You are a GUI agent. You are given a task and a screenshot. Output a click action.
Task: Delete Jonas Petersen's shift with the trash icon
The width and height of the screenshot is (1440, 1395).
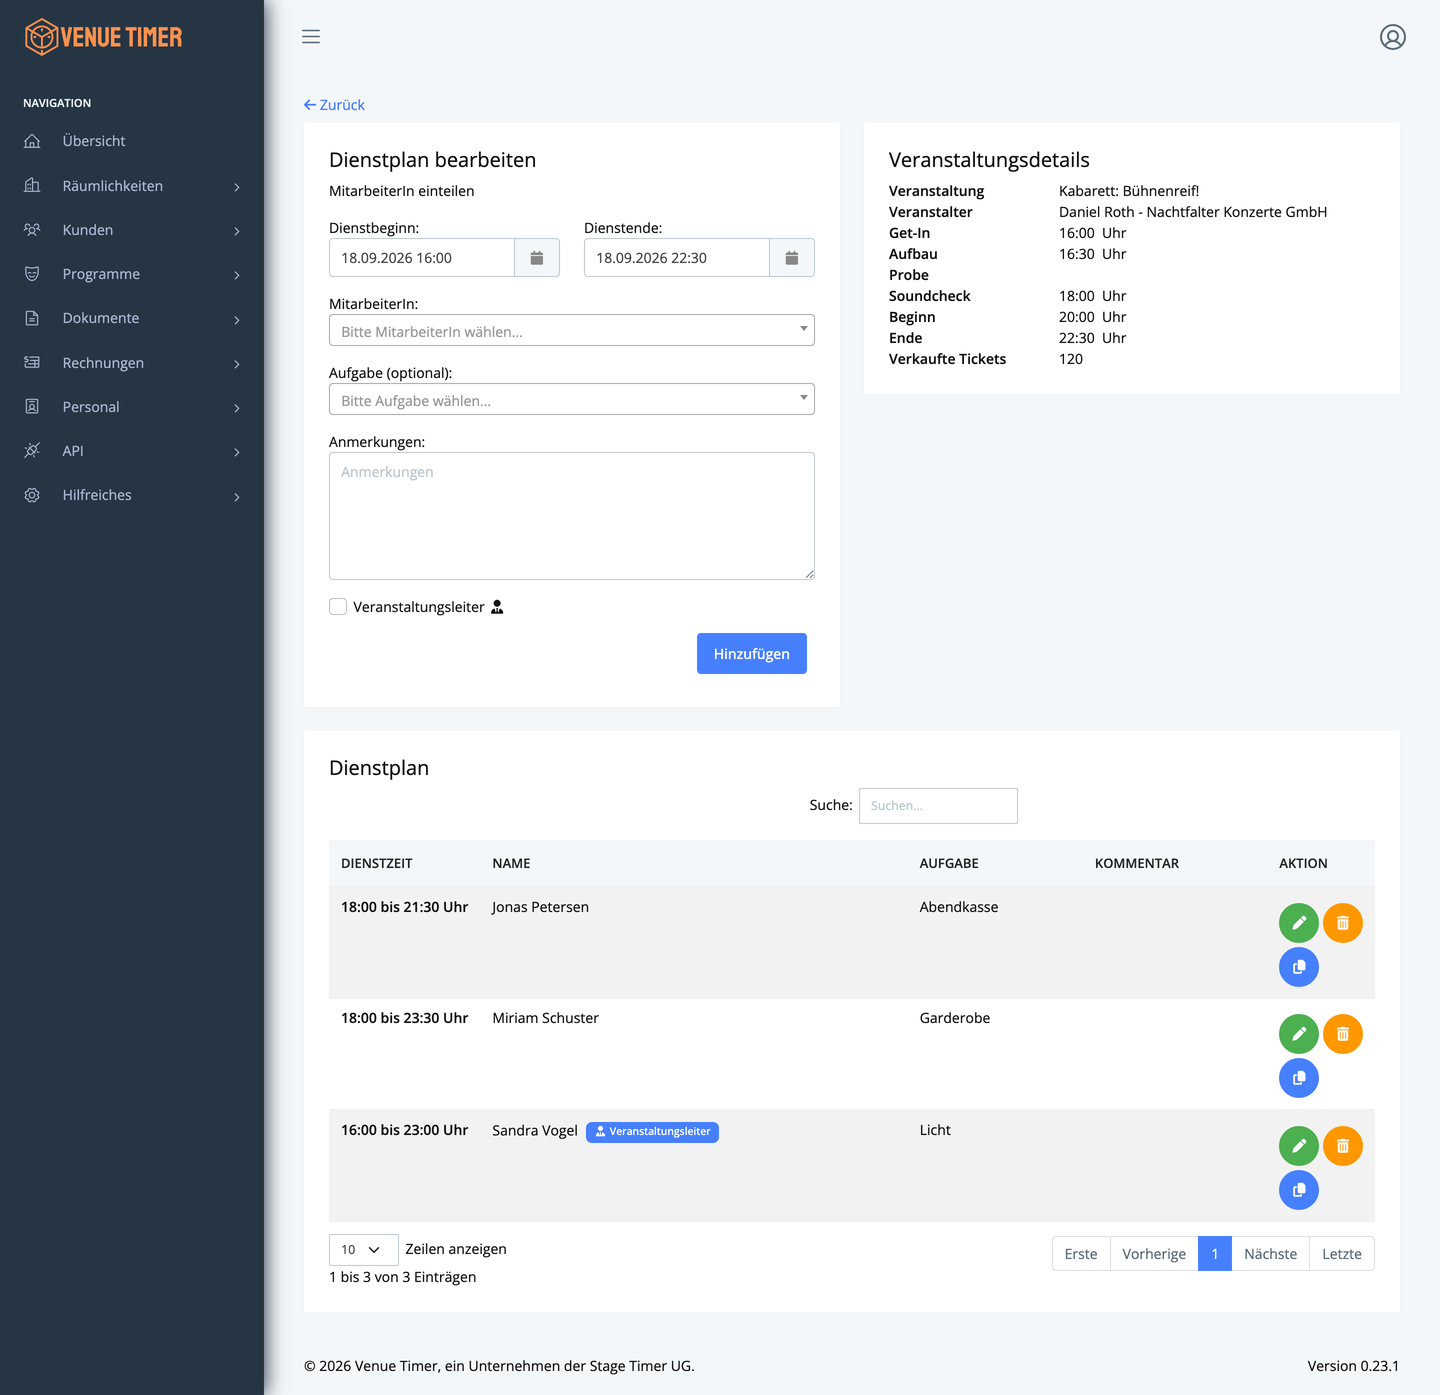1343,923
